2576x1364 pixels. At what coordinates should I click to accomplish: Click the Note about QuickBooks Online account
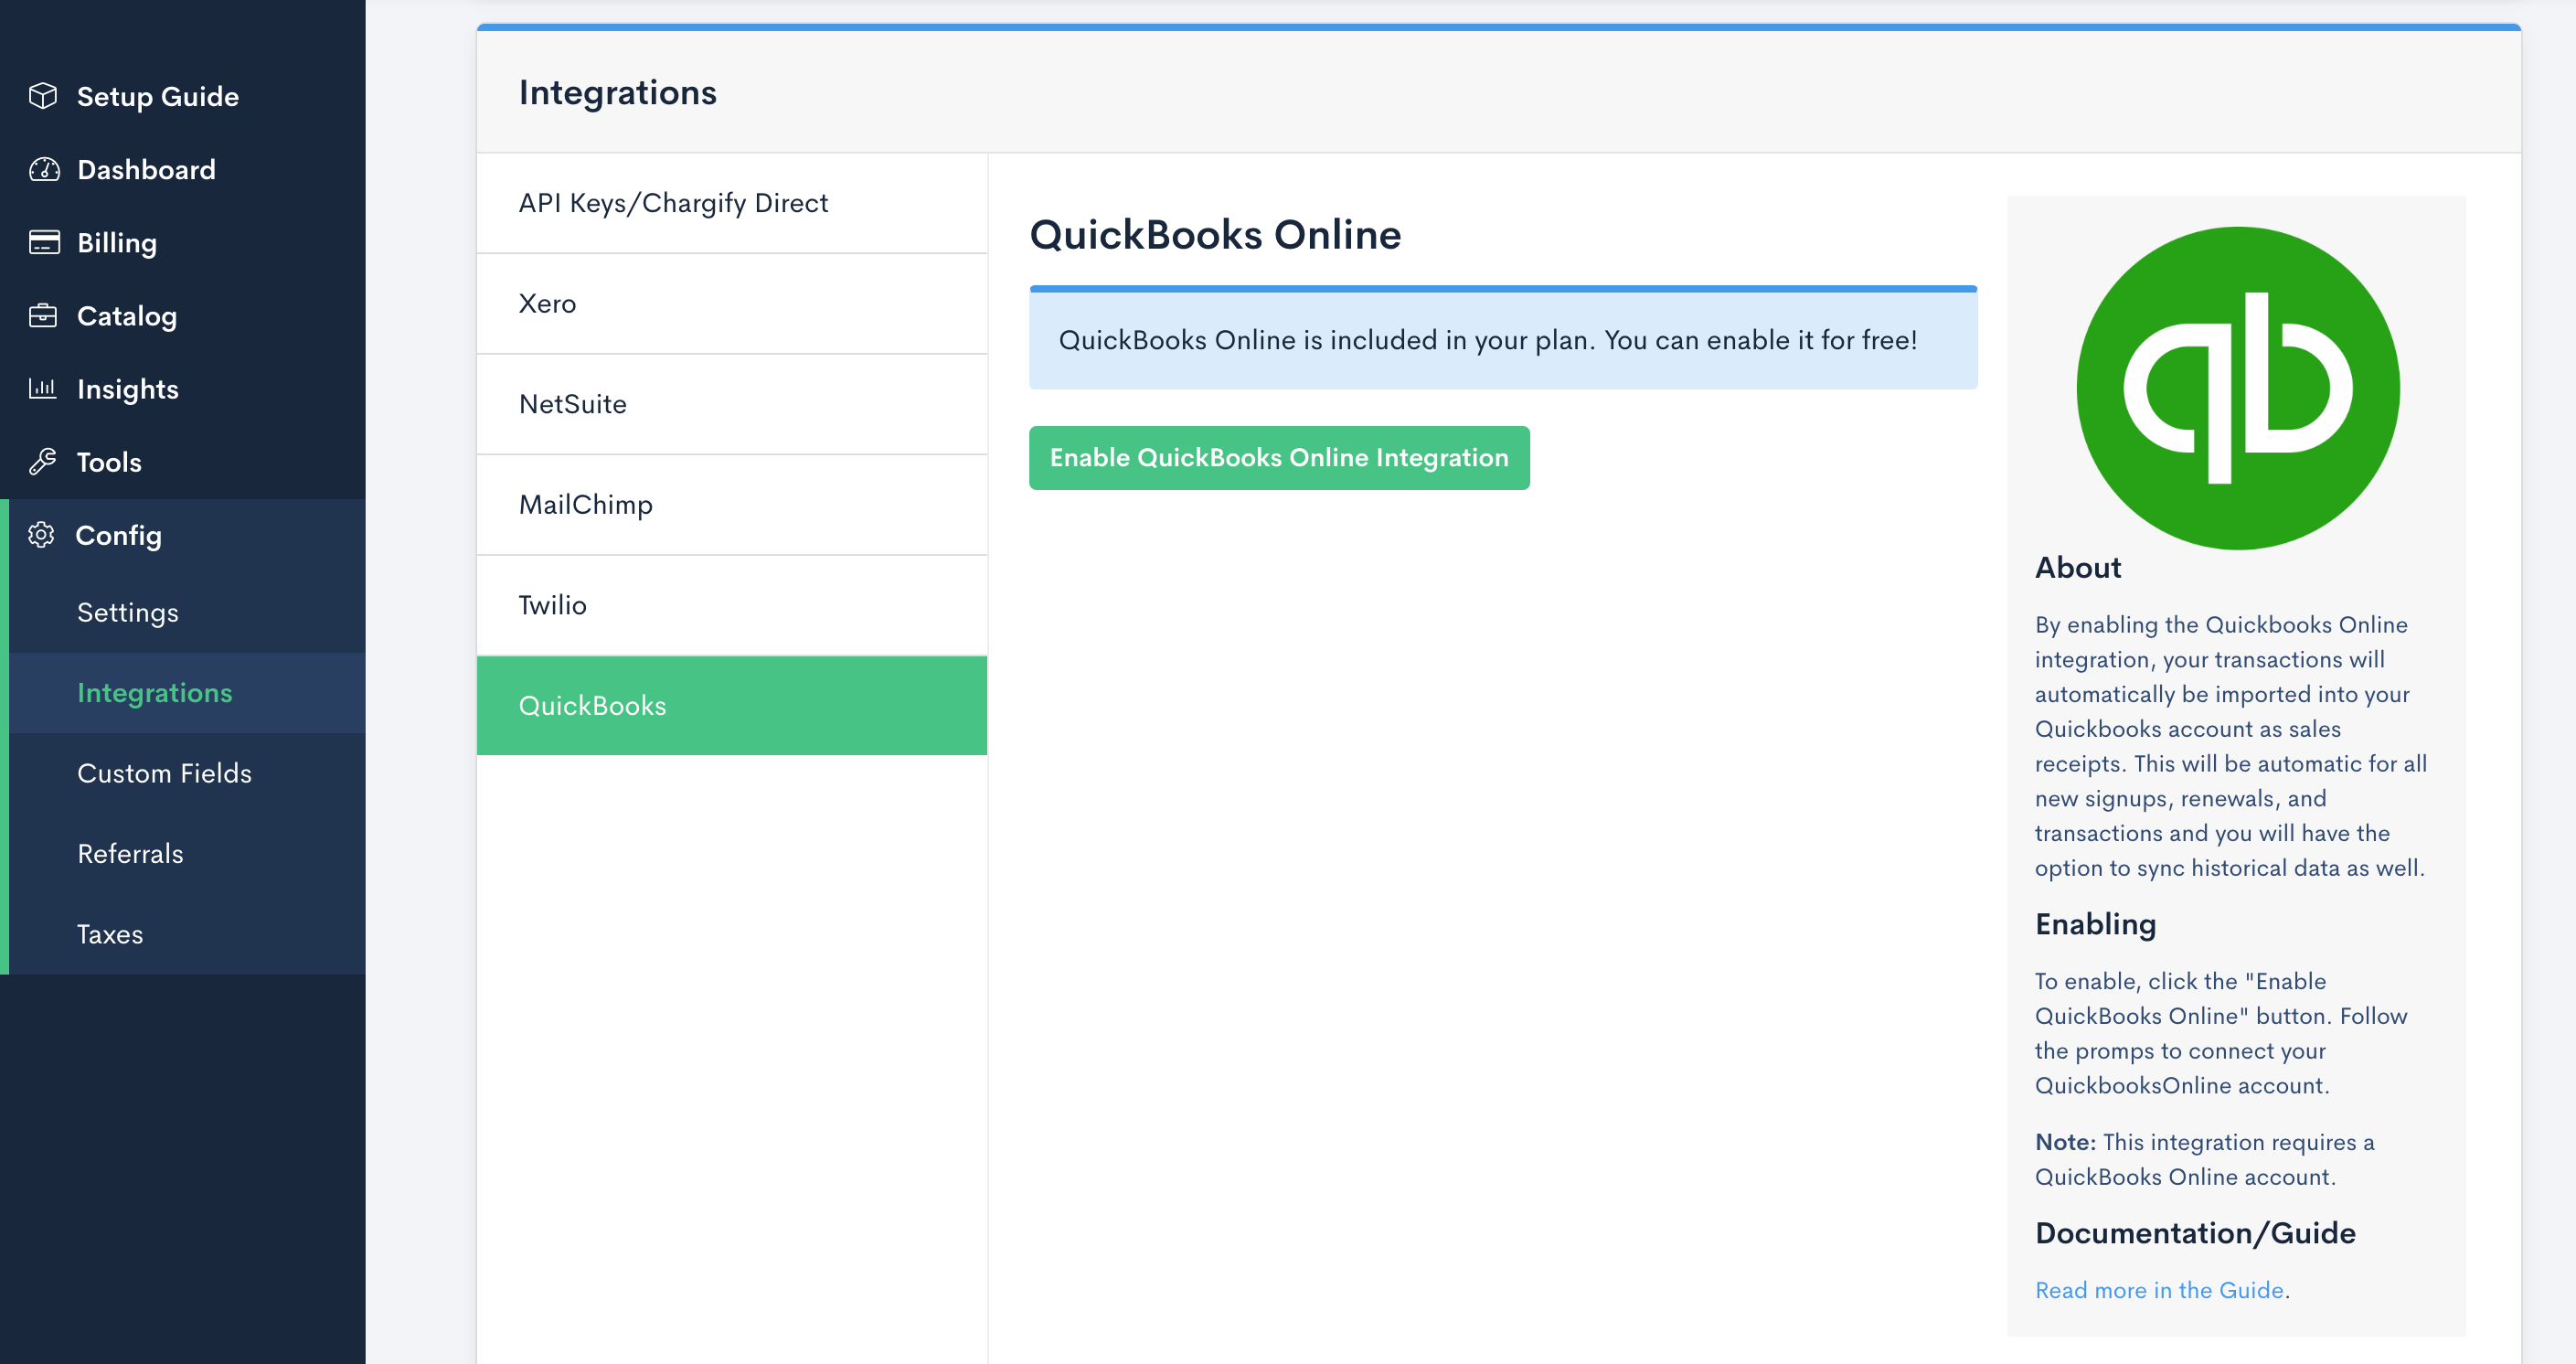coord(2204,1159)
